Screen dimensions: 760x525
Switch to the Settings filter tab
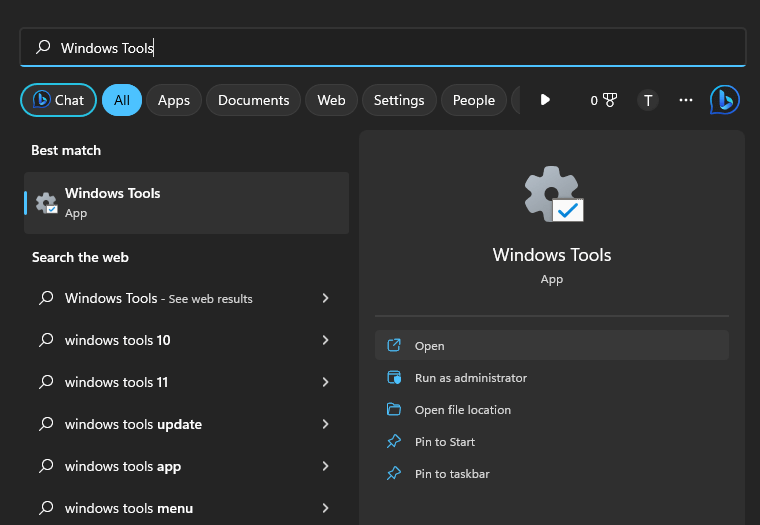[x=399, y=100]
